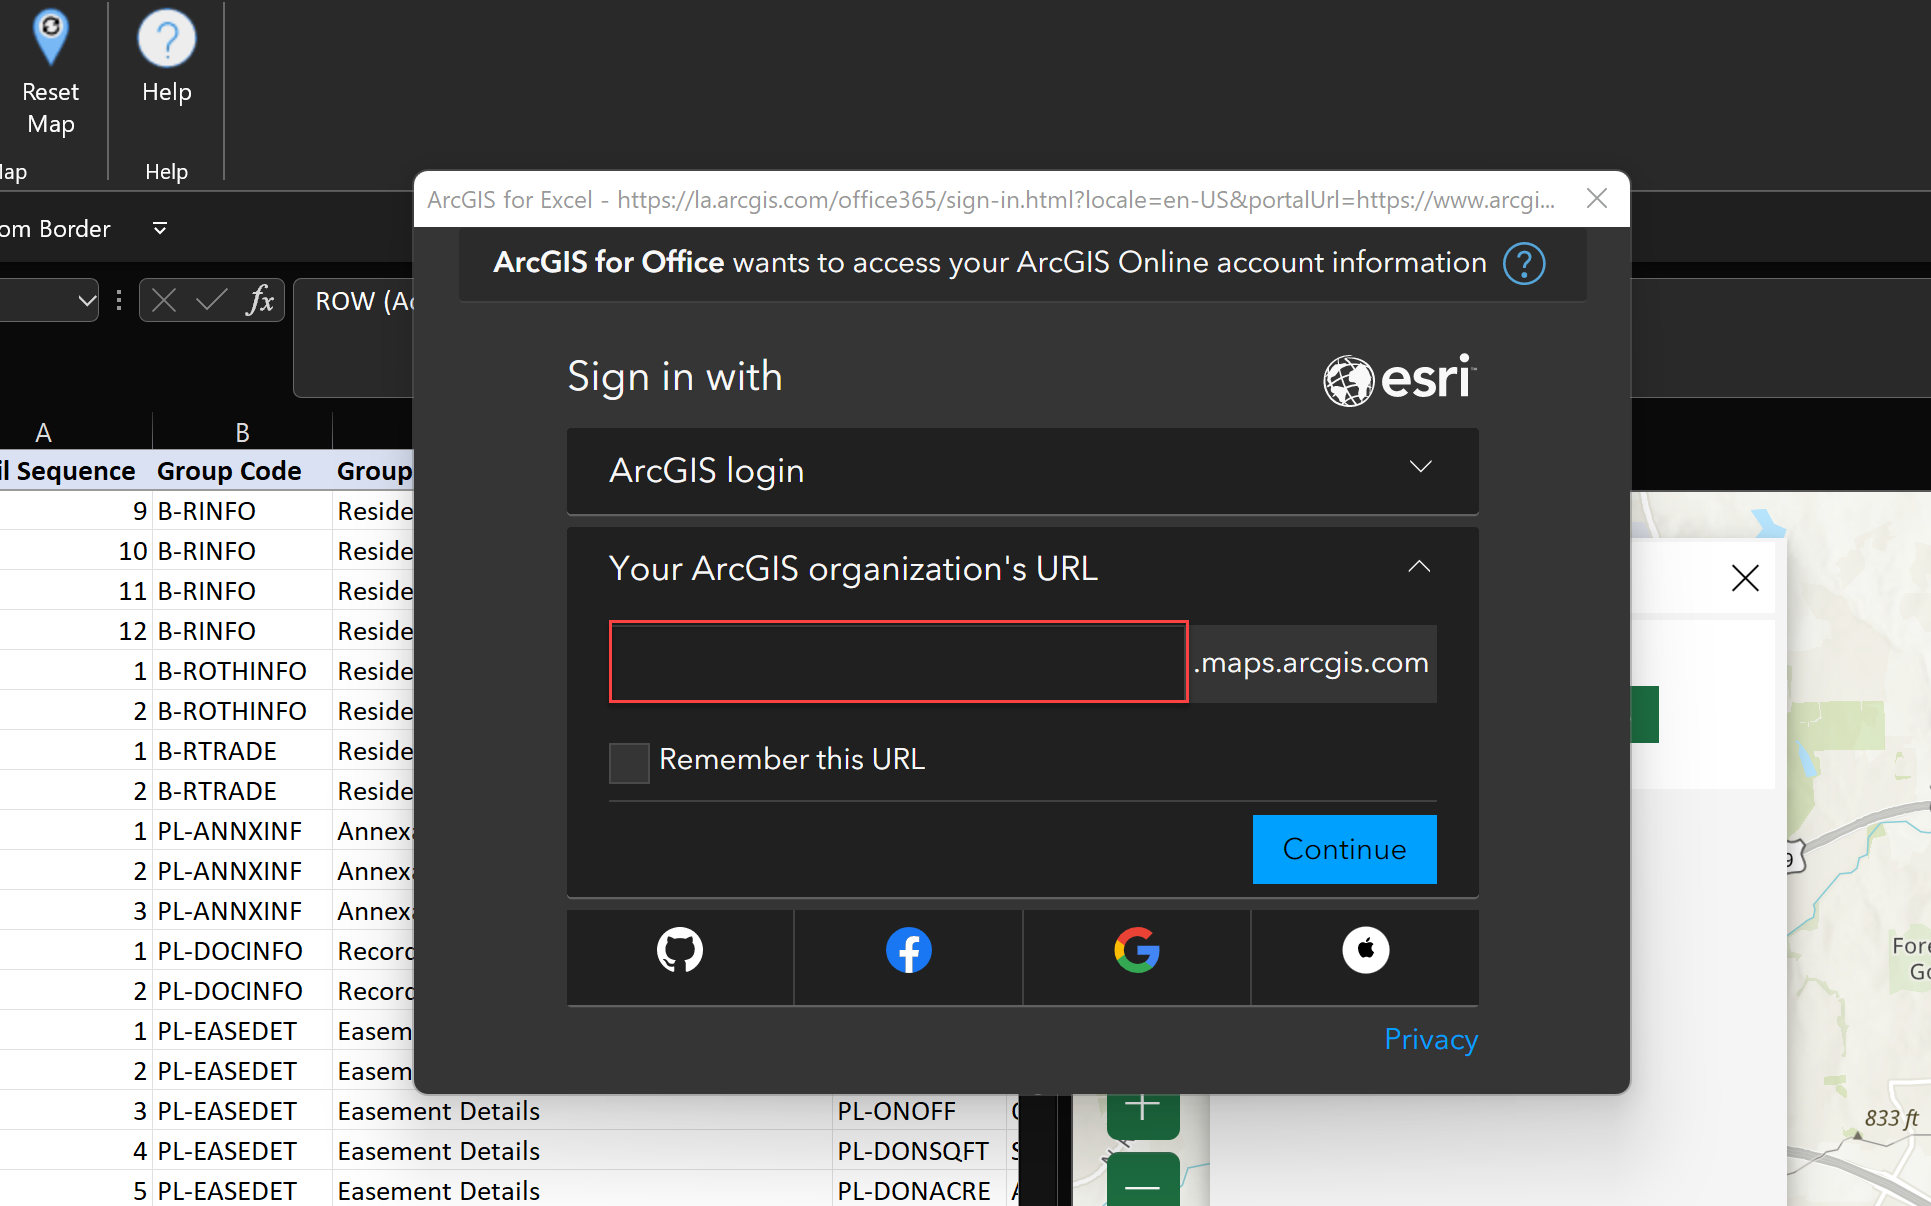Click the Esri logo
This screenshot has height=1206, width=1931.
tap(1397, 379)
